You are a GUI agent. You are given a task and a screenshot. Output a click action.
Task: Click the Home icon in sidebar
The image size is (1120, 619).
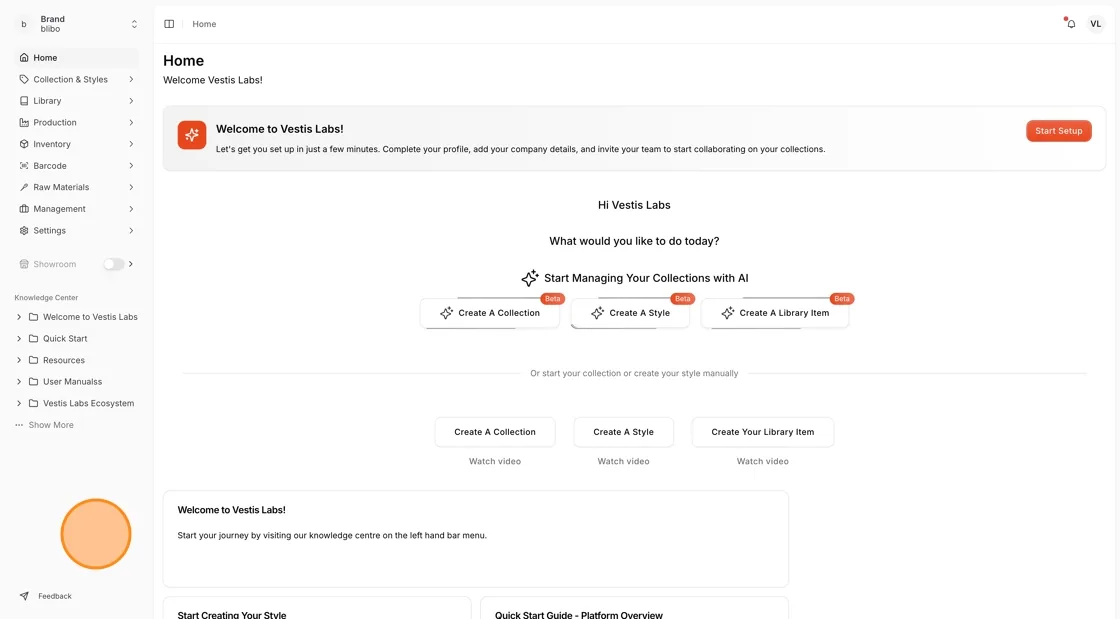24,58
